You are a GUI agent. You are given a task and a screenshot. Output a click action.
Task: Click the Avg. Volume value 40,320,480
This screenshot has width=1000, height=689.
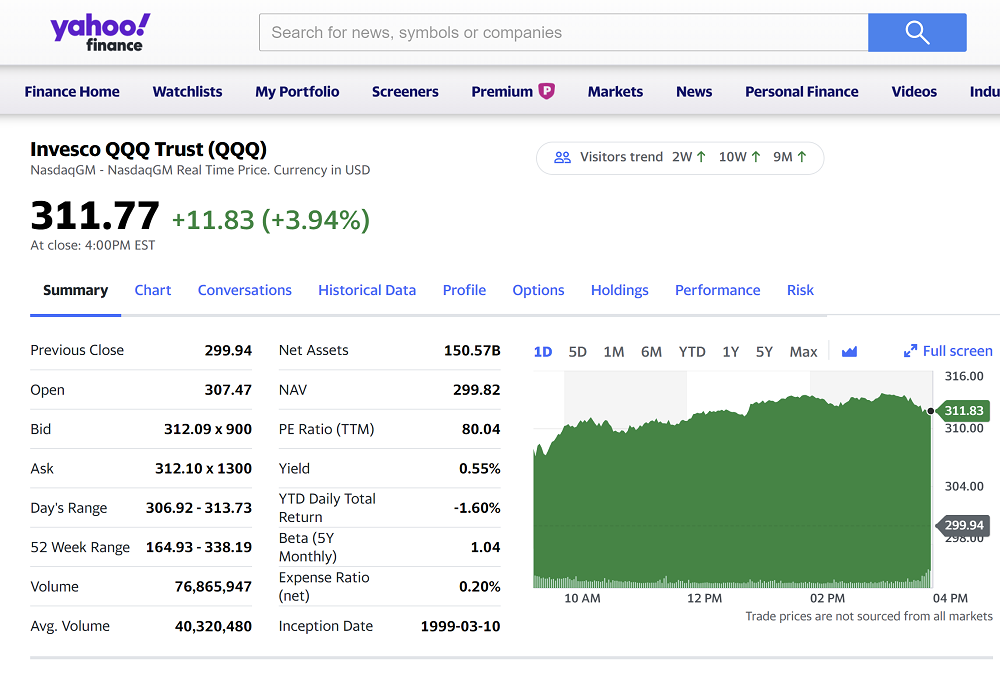[213, 626]
